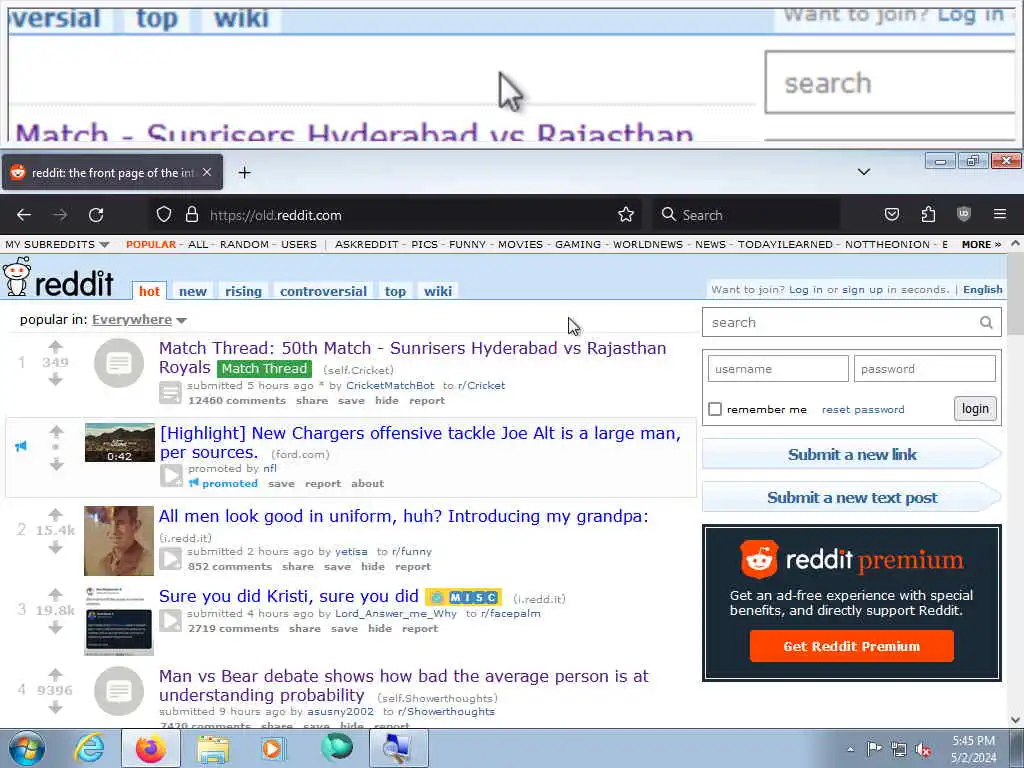
Task: Switch to the wiki tab
Action: click(x=438, y=291)
